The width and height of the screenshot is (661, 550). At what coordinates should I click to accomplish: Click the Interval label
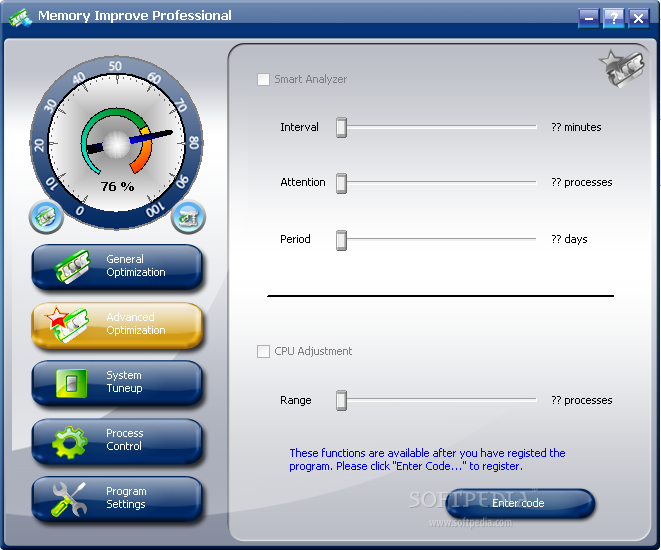click(x=299, y=127)
